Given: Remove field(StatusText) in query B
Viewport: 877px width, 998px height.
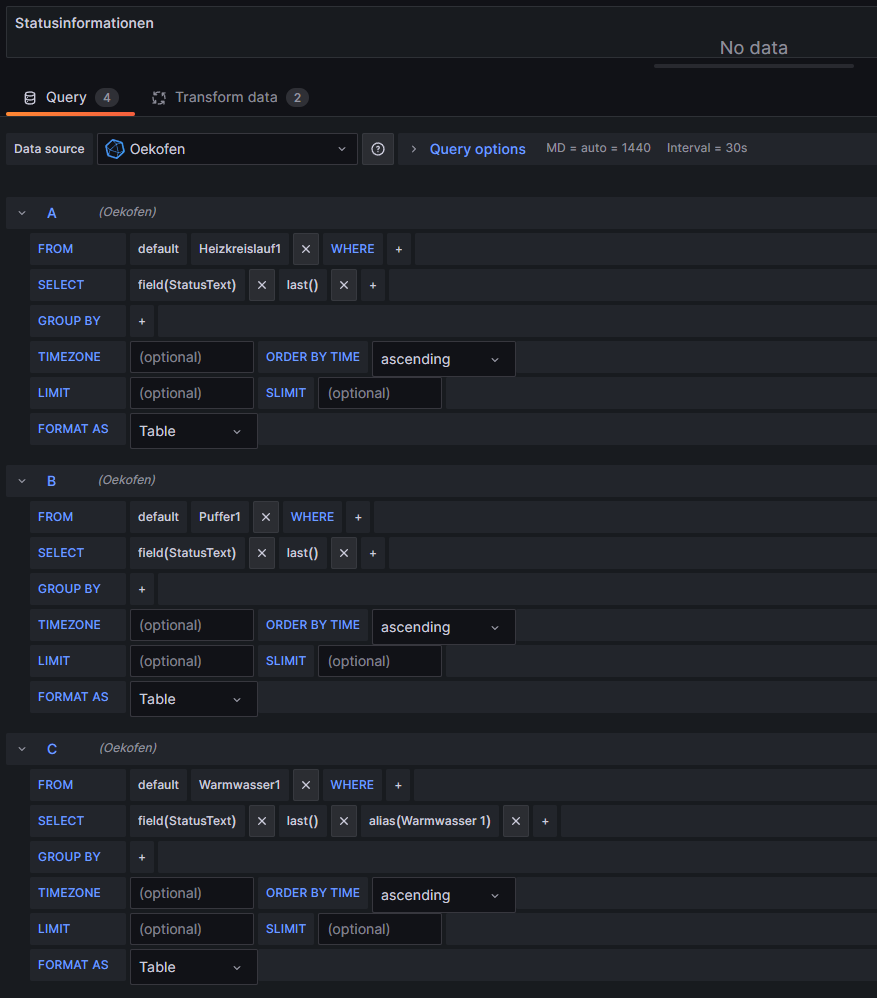Looking at the screenshot, I should point(261,553).
